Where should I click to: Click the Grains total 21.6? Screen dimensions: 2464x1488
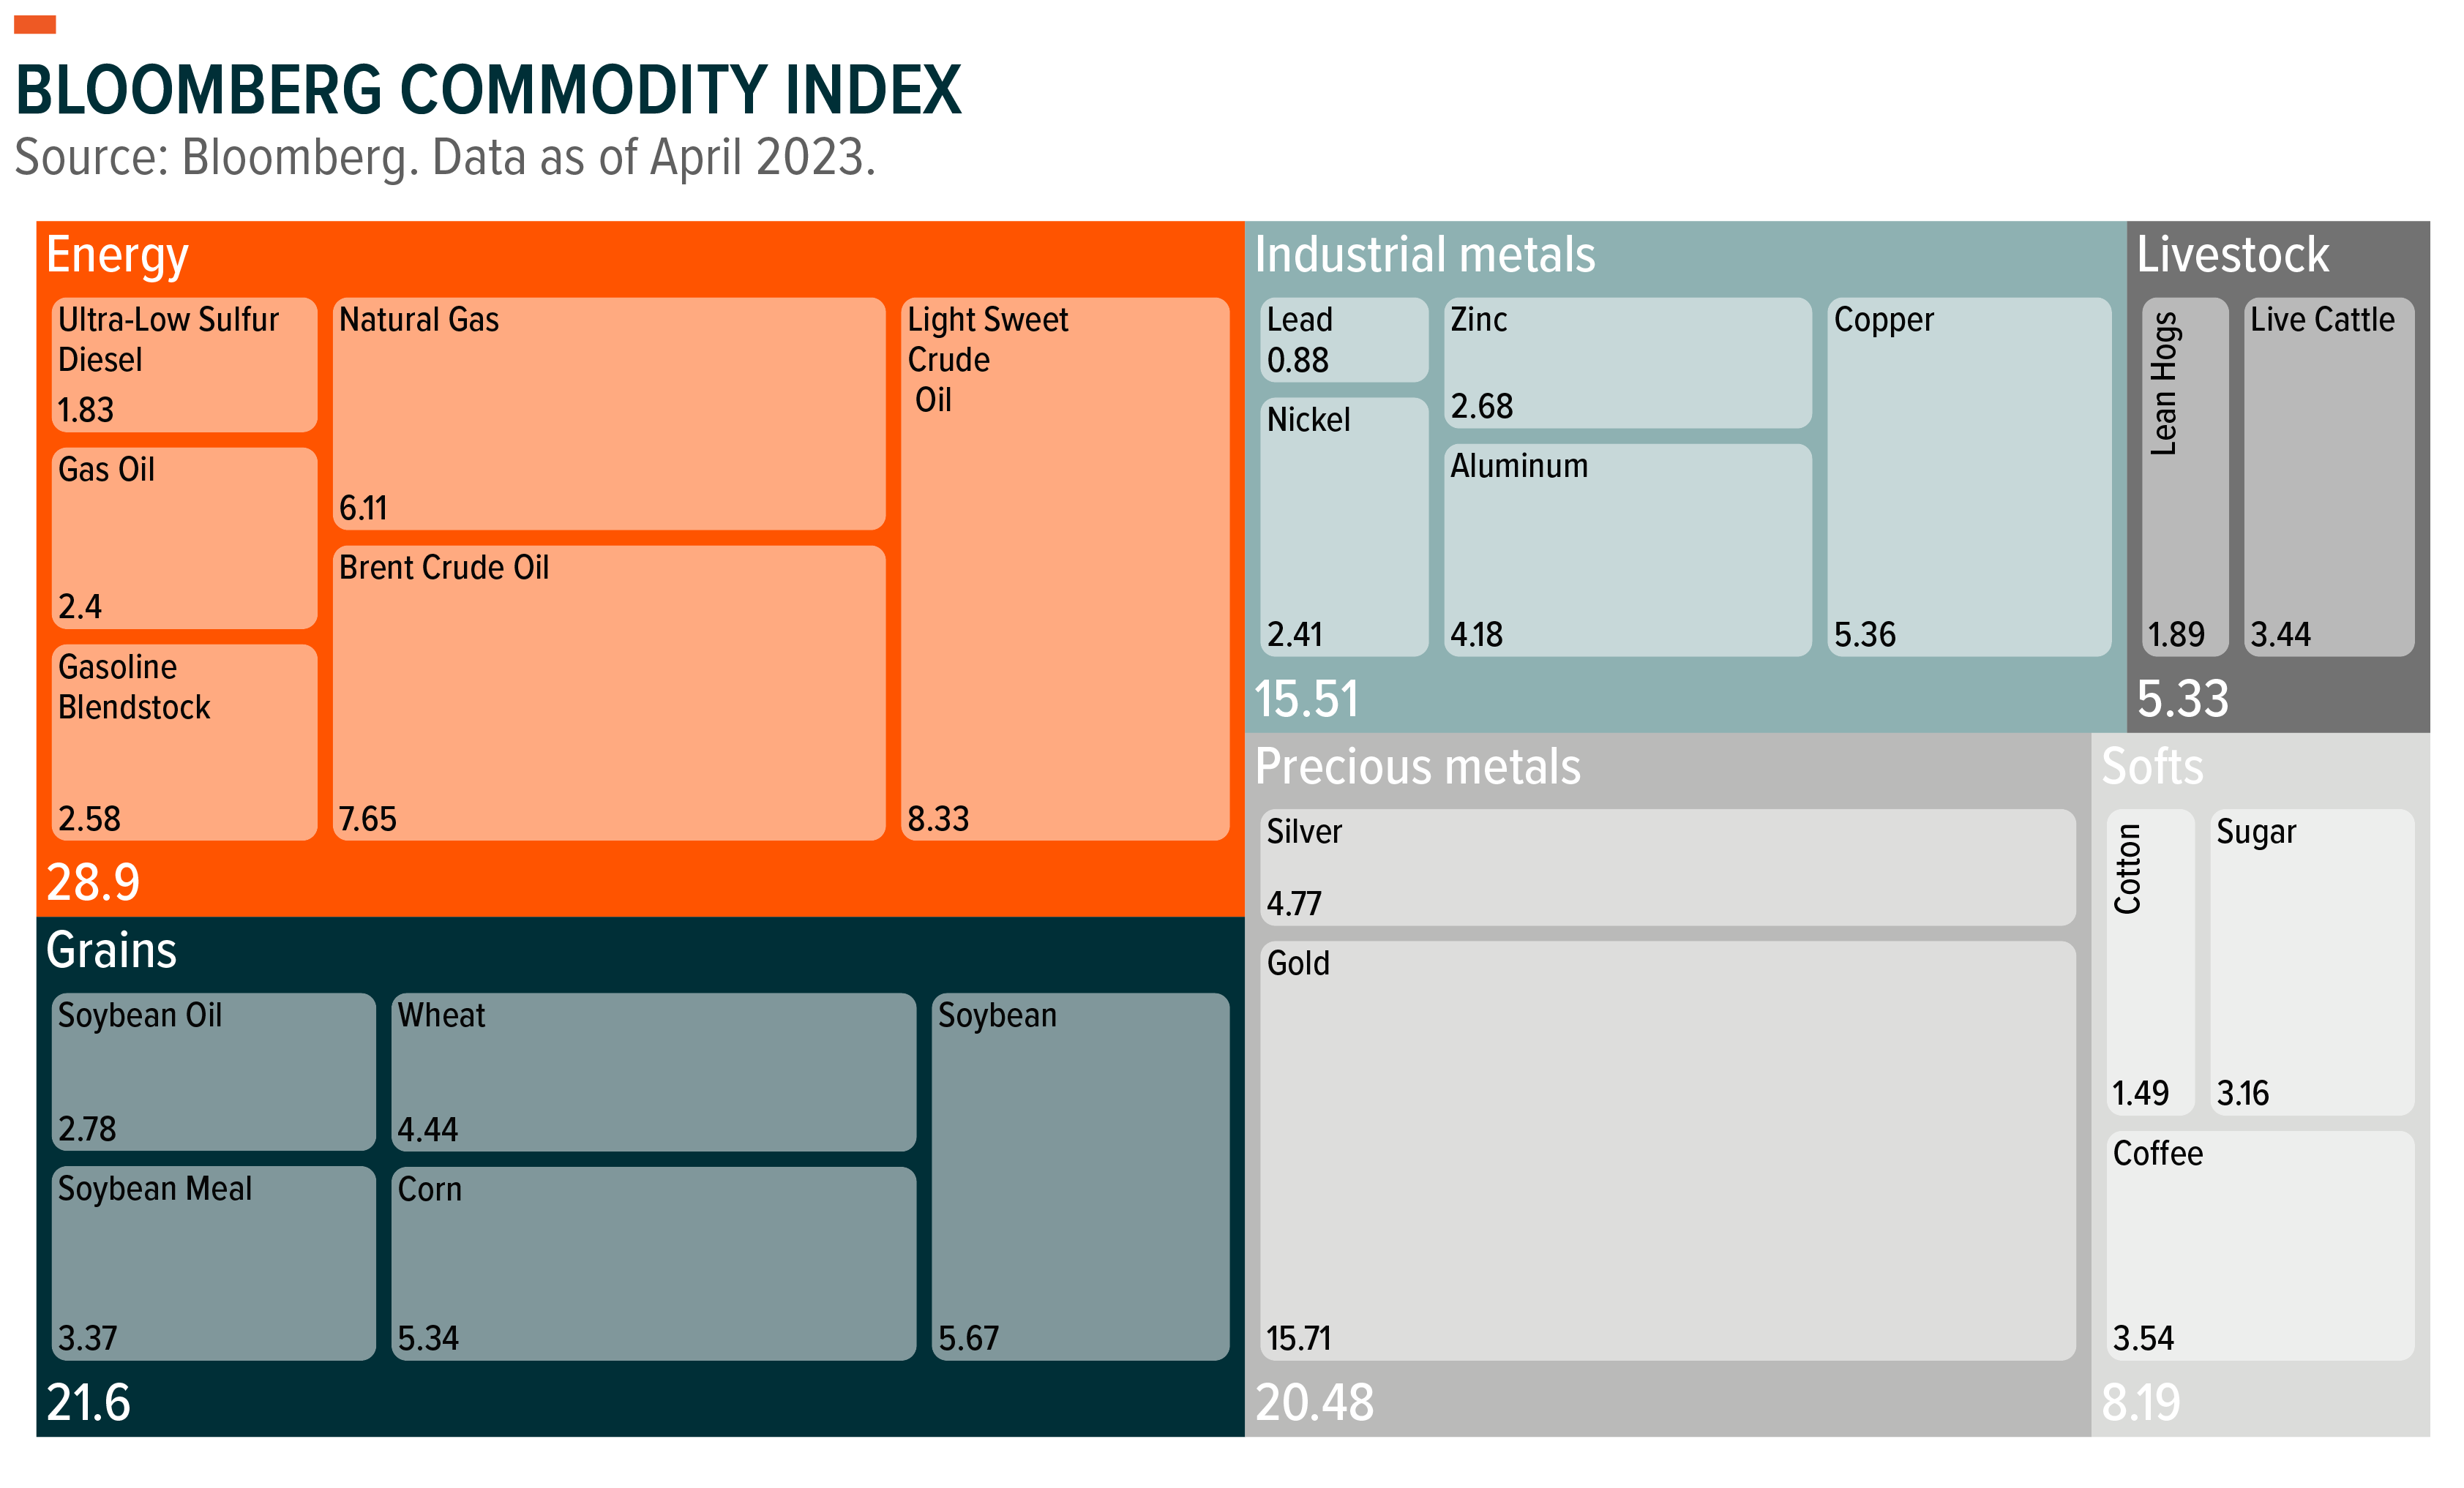click(x=88, y=1402)
